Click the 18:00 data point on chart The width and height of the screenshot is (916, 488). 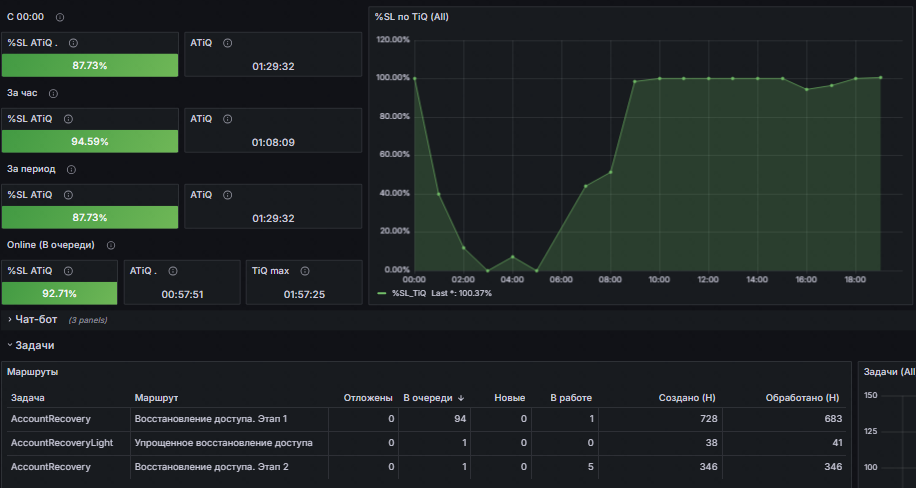point(856,78)
